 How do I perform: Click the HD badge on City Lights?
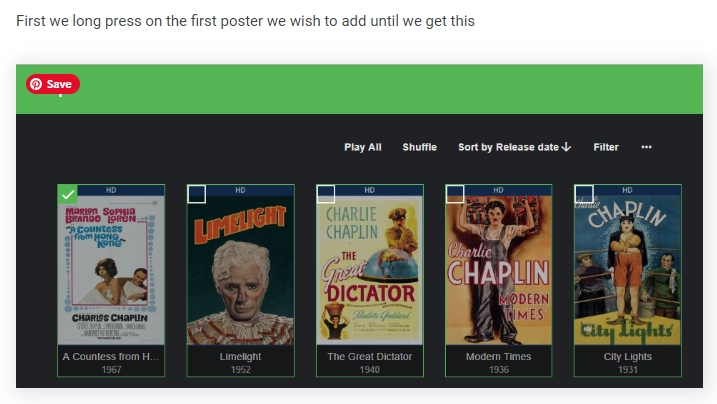tap(627, 190)
